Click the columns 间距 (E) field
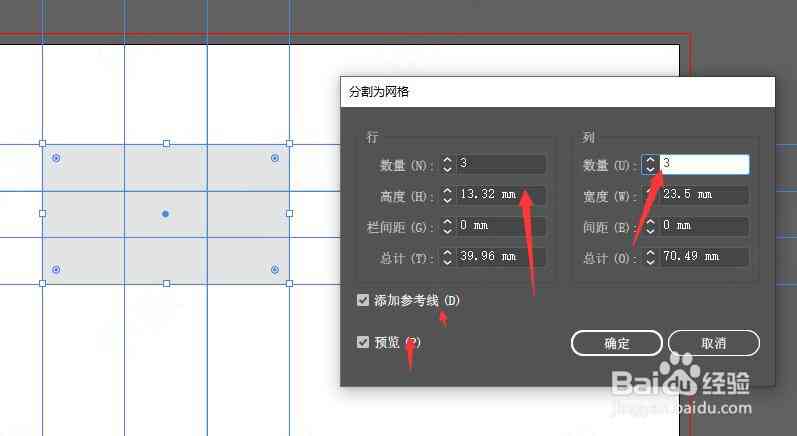 703,226
